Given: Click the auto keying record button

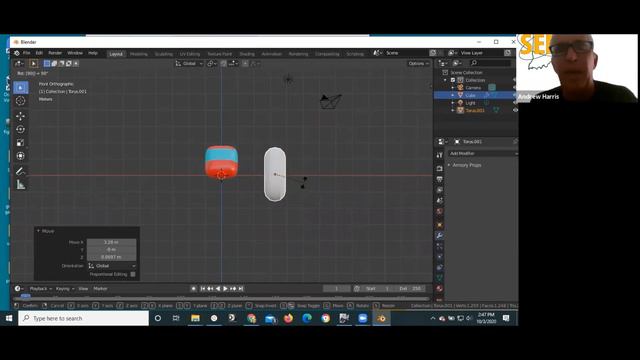Looking at the screenshot, I should (193, 289).
